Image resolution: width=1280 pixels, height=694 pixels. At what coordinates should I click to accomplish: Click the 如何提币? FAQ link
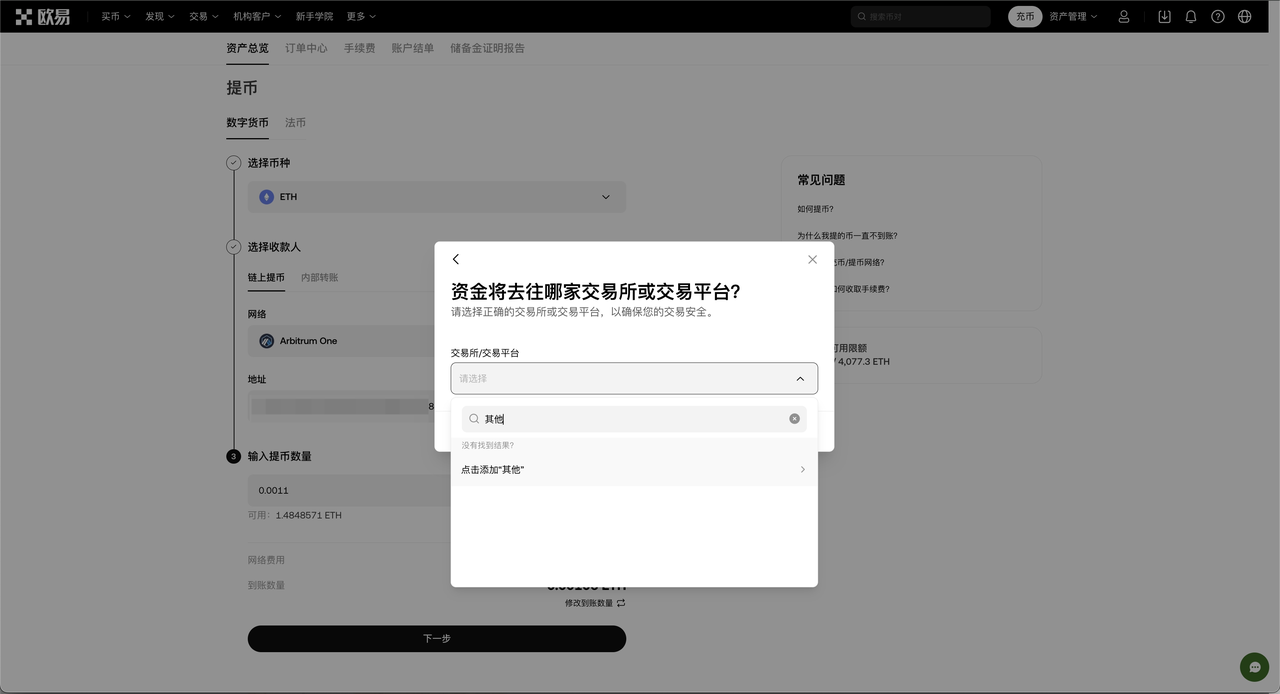815,209
